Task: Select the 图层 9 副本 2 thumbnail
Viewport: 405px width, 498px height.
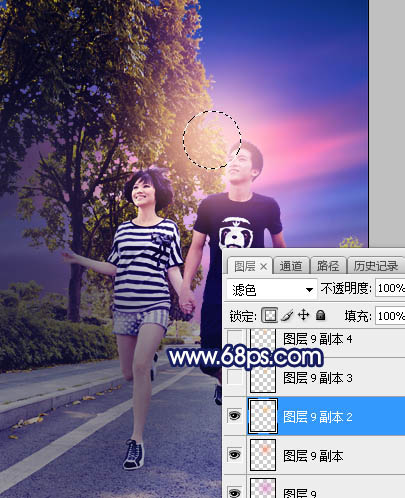Action: point(263,416)
